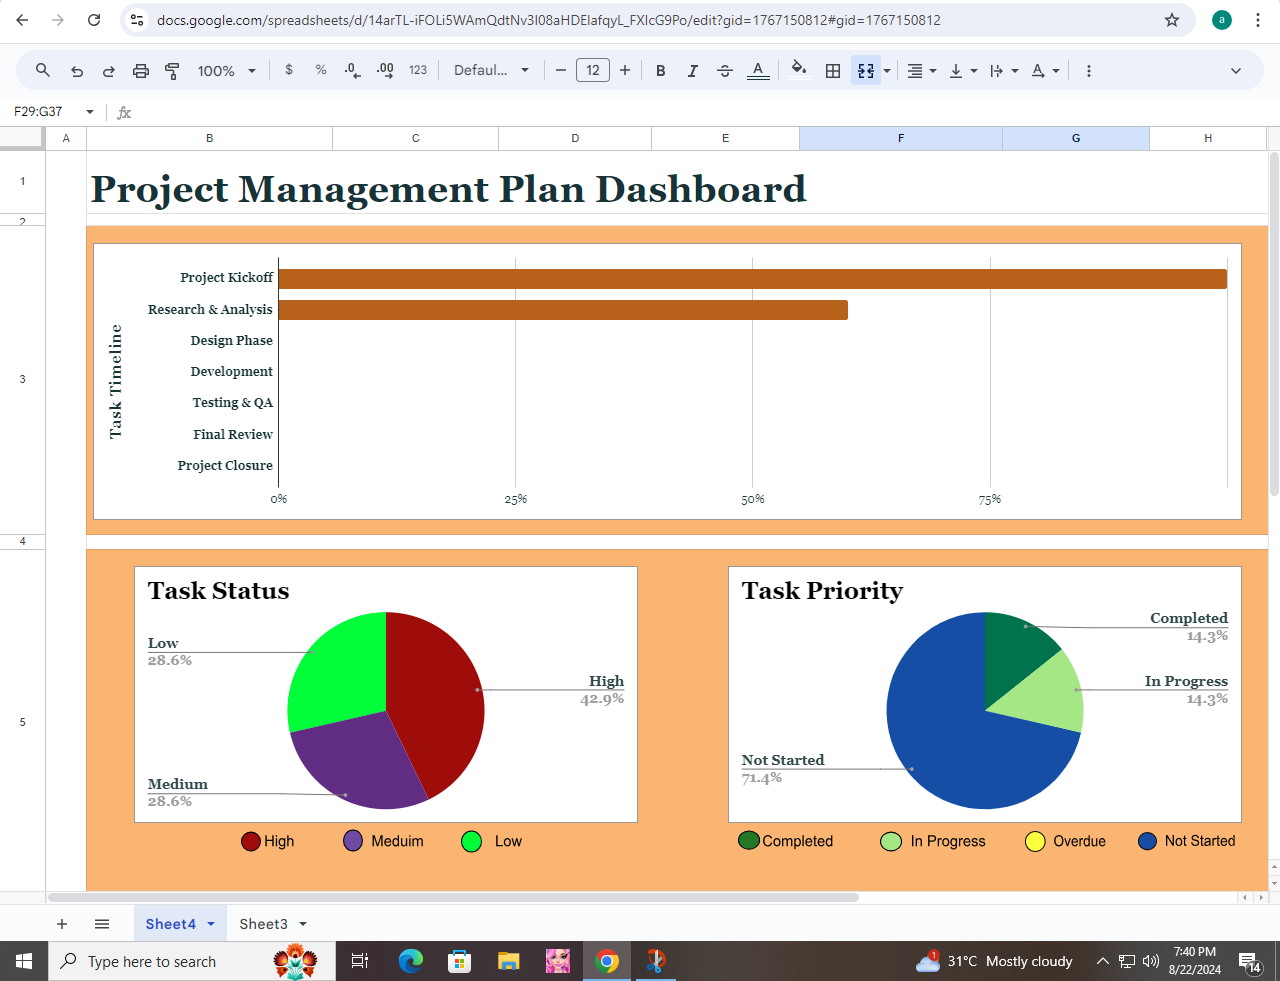Toggle bold formatting

(660, 71)
